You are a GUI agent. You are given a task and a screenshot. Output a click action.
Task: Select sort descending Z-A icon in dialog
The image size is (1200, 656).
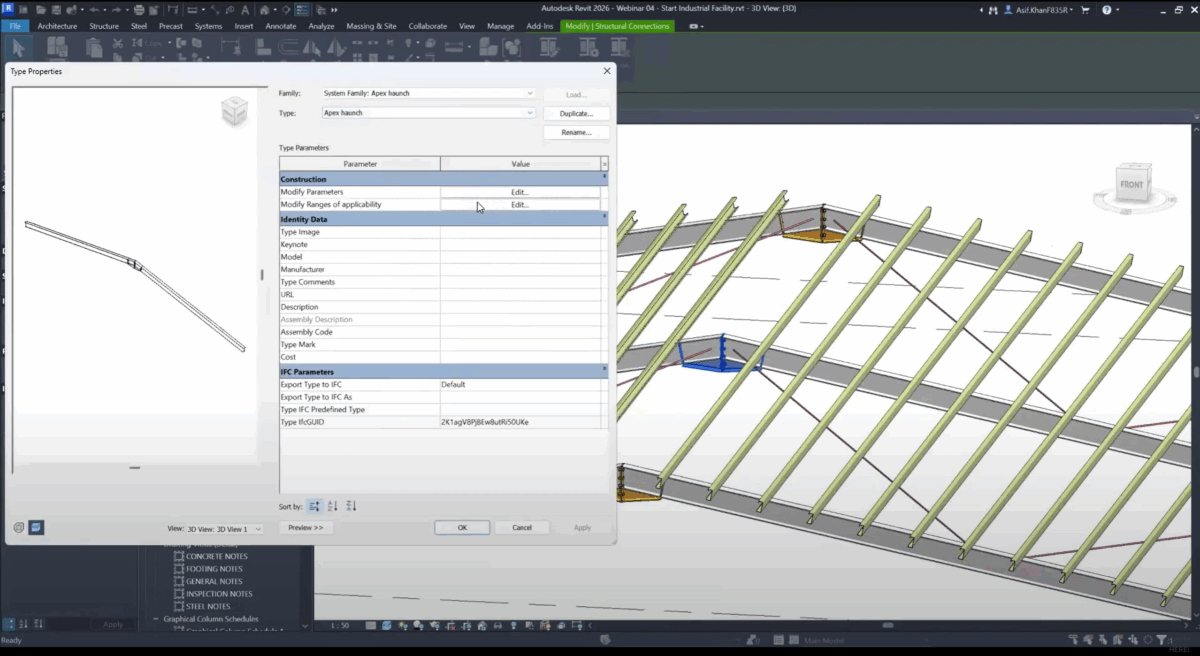point(351,506)
